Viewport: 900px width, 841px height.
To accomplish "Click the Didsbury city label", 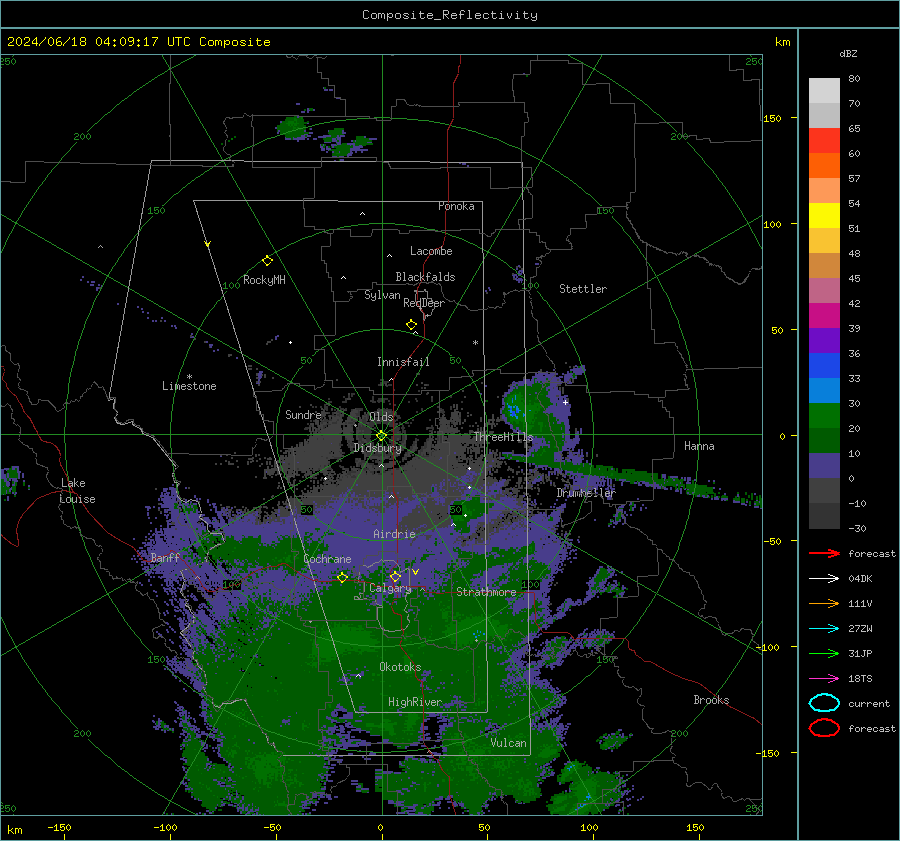I will [x=377, y=448].
